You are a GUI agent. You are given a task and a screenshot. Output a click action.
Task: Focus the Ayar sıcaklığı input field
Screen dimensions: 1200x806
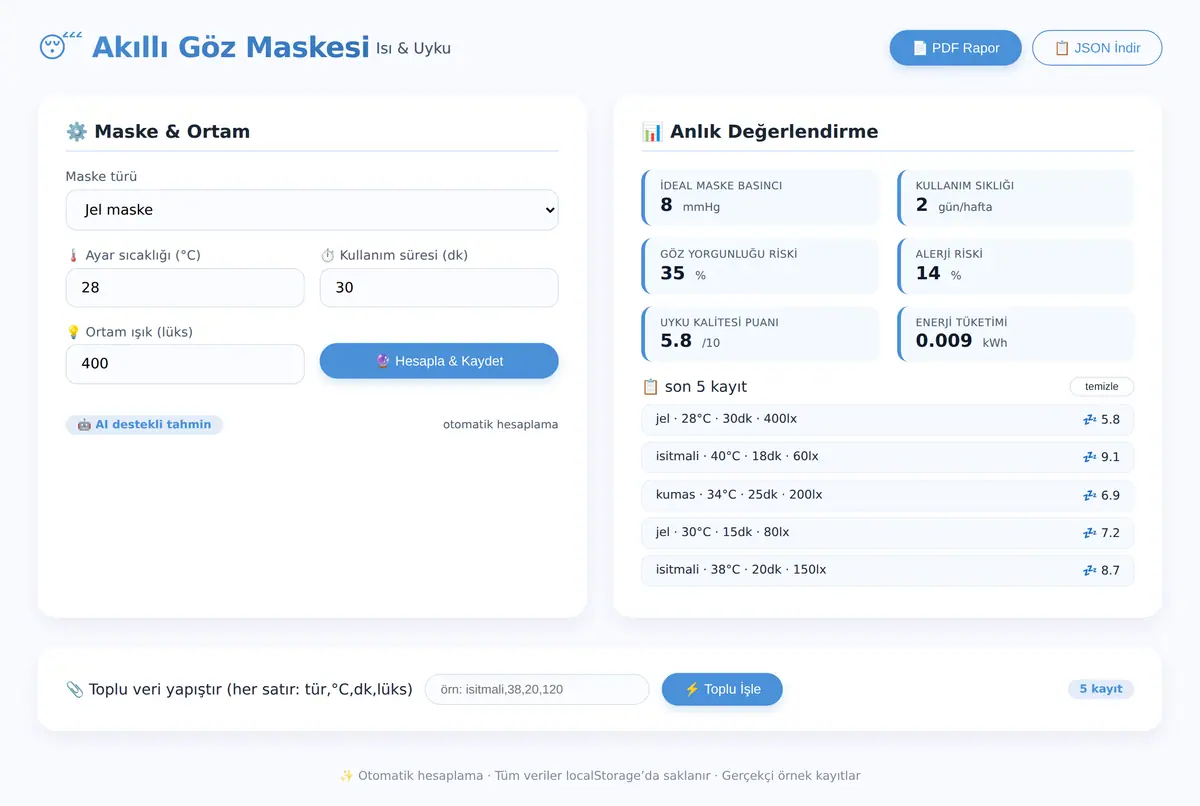tap(185, 287)
